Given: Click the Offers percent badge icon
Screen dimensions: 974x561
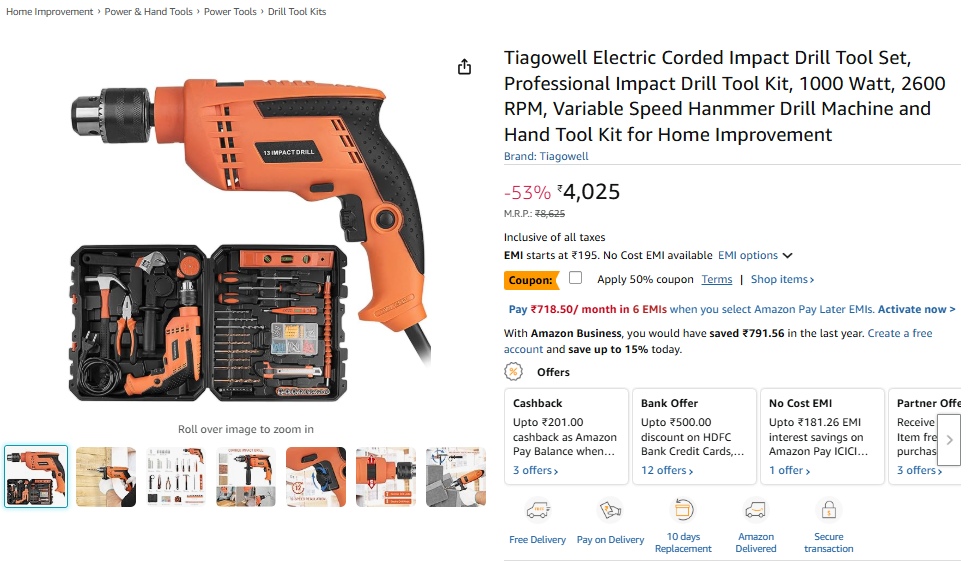Looking at the screenshot, I should click(513, 372).
